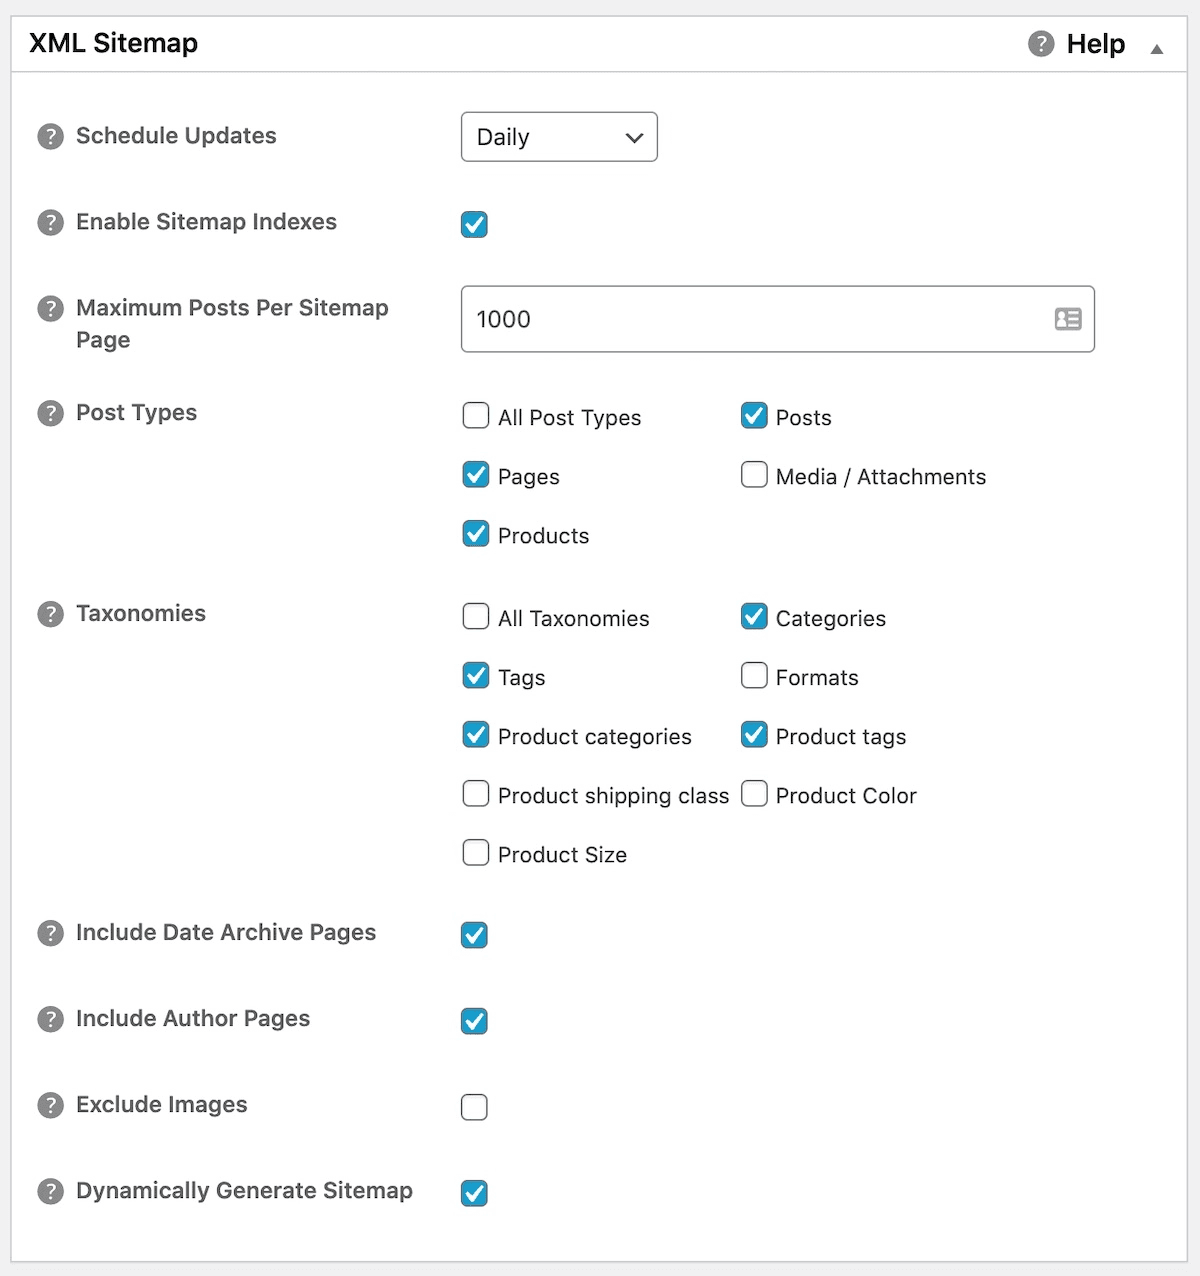The height and width of the screenshot is (1276, 1200).
Task: Check the Media / Attachments post type
Action: (754, 474)
